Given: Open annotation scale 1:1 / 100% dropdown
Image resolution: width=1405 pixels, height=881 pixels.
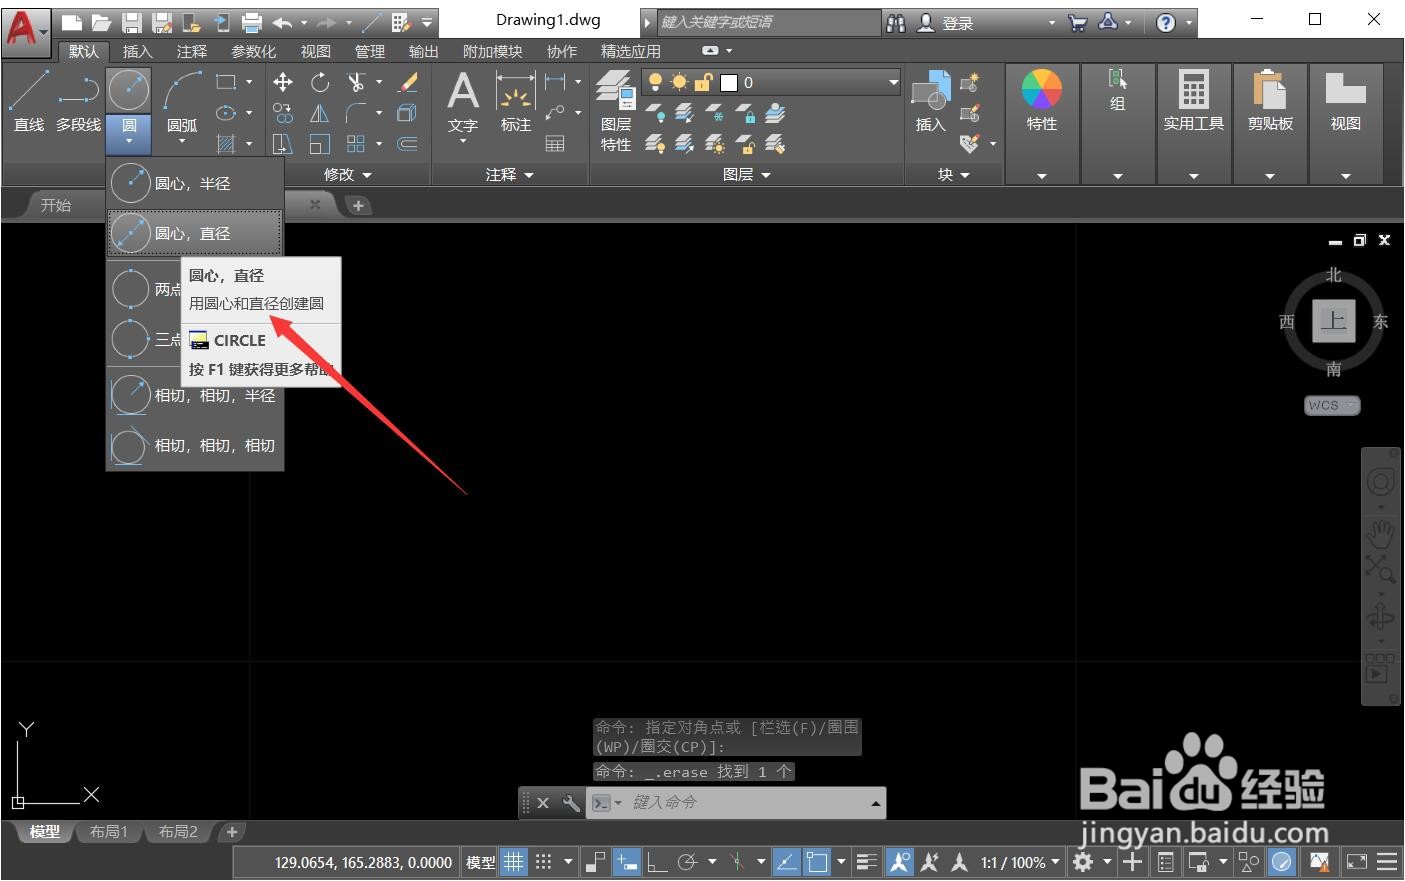Looking at the screenshot, I should [x=1020, y=861].
